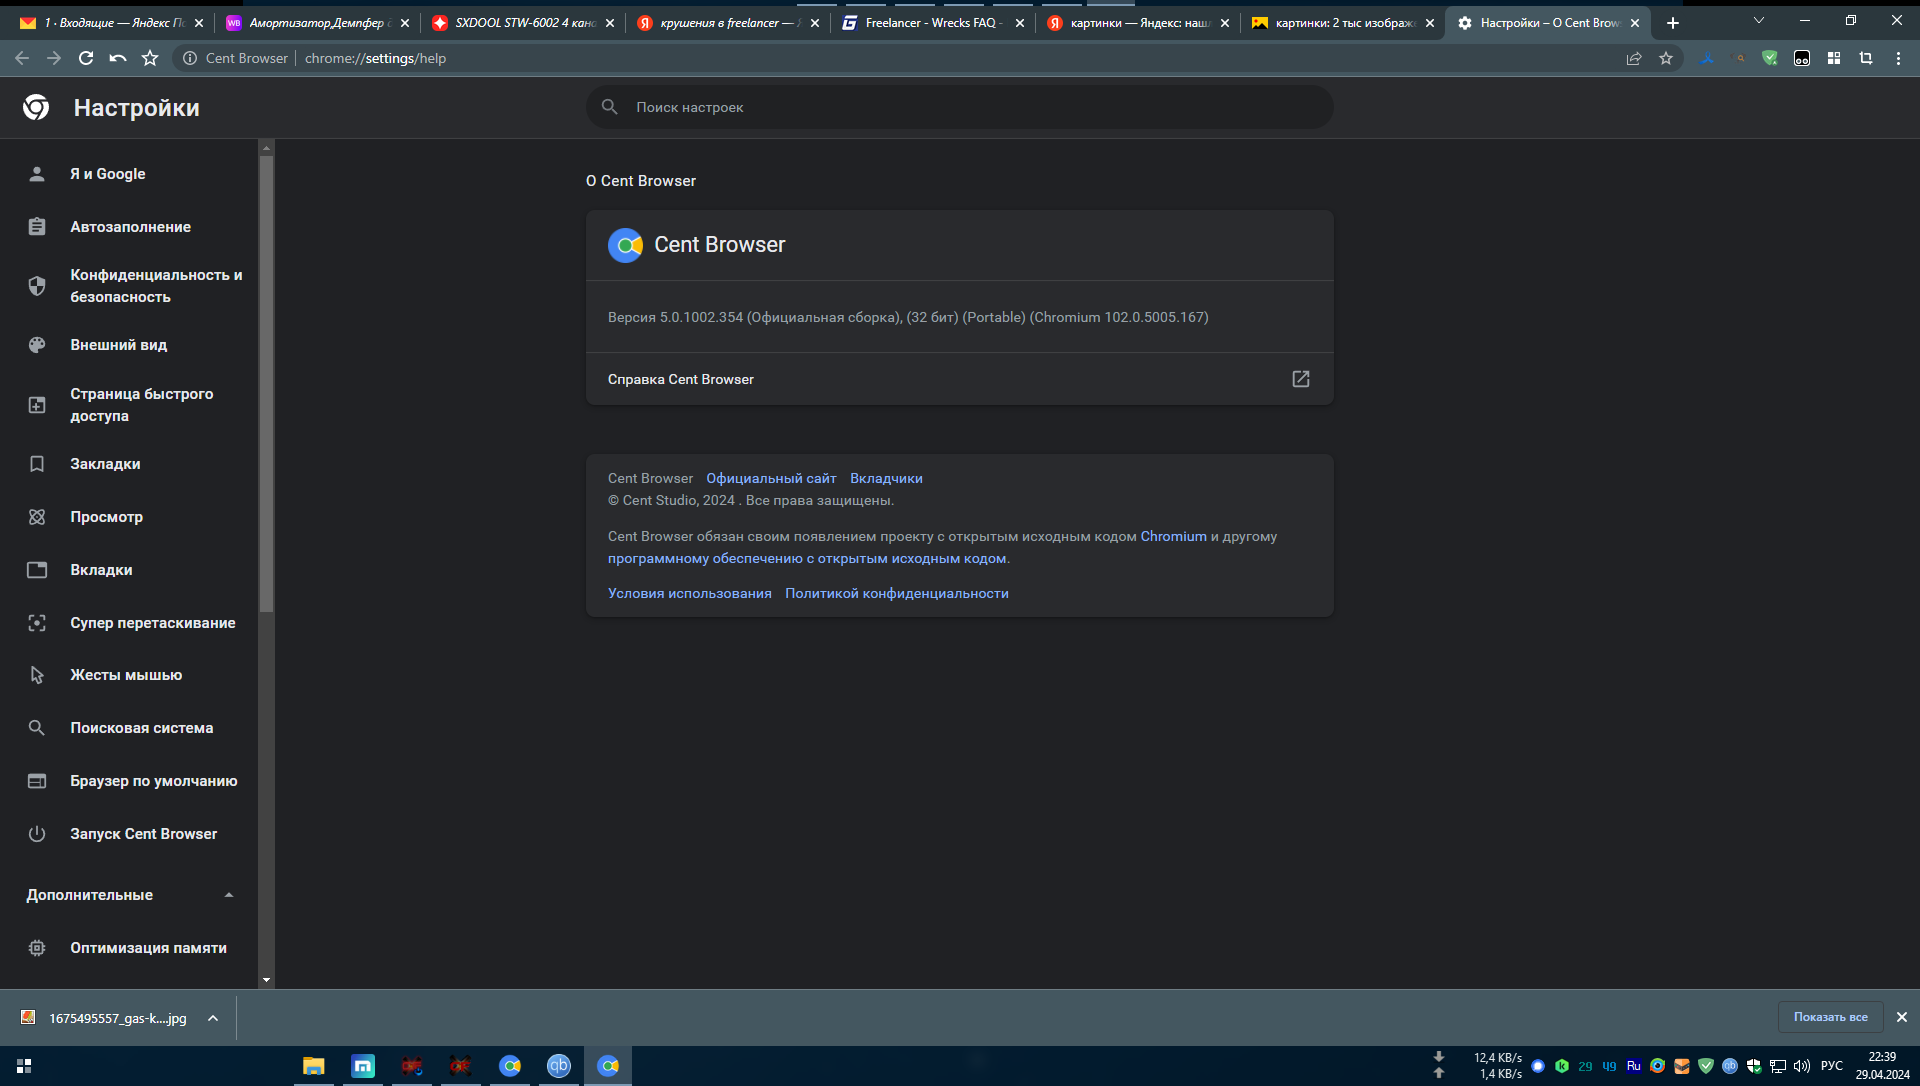
Task: Switch to 'картинки: 2 тыс изображений' tab
Action: tap(1343, 23)
